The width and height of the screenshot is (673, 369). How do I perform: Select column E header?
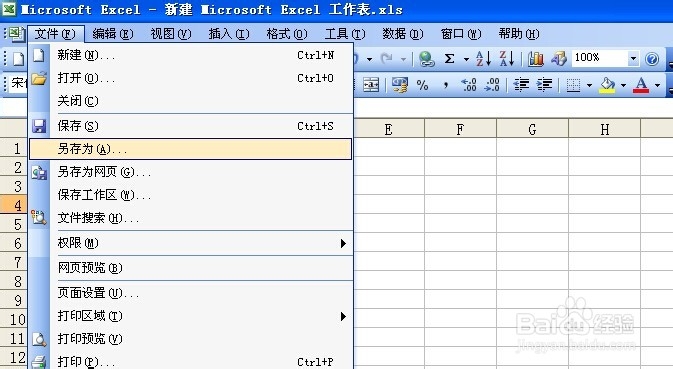(389, 129)
